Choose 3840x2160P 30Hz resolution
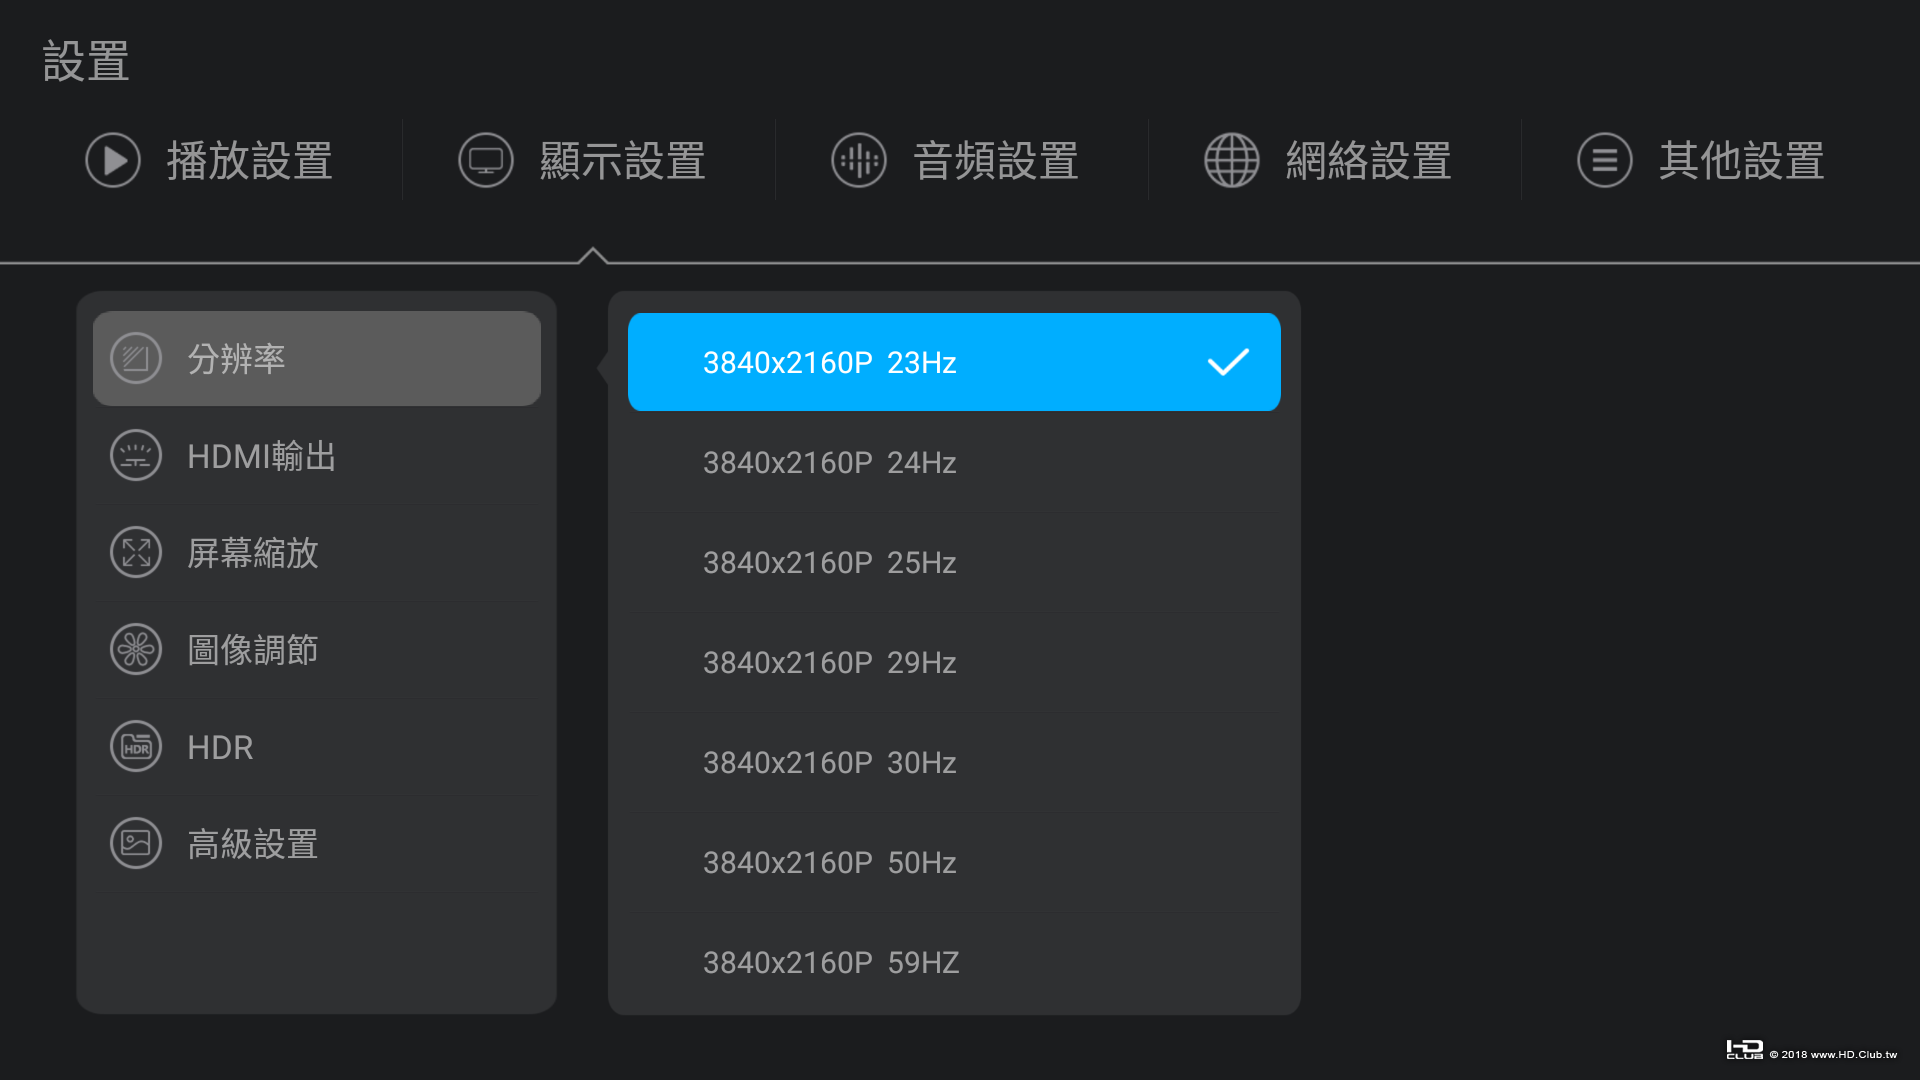Image resolution: width=1920 pixels, height=1080 pixels. [x=953, y=763]
